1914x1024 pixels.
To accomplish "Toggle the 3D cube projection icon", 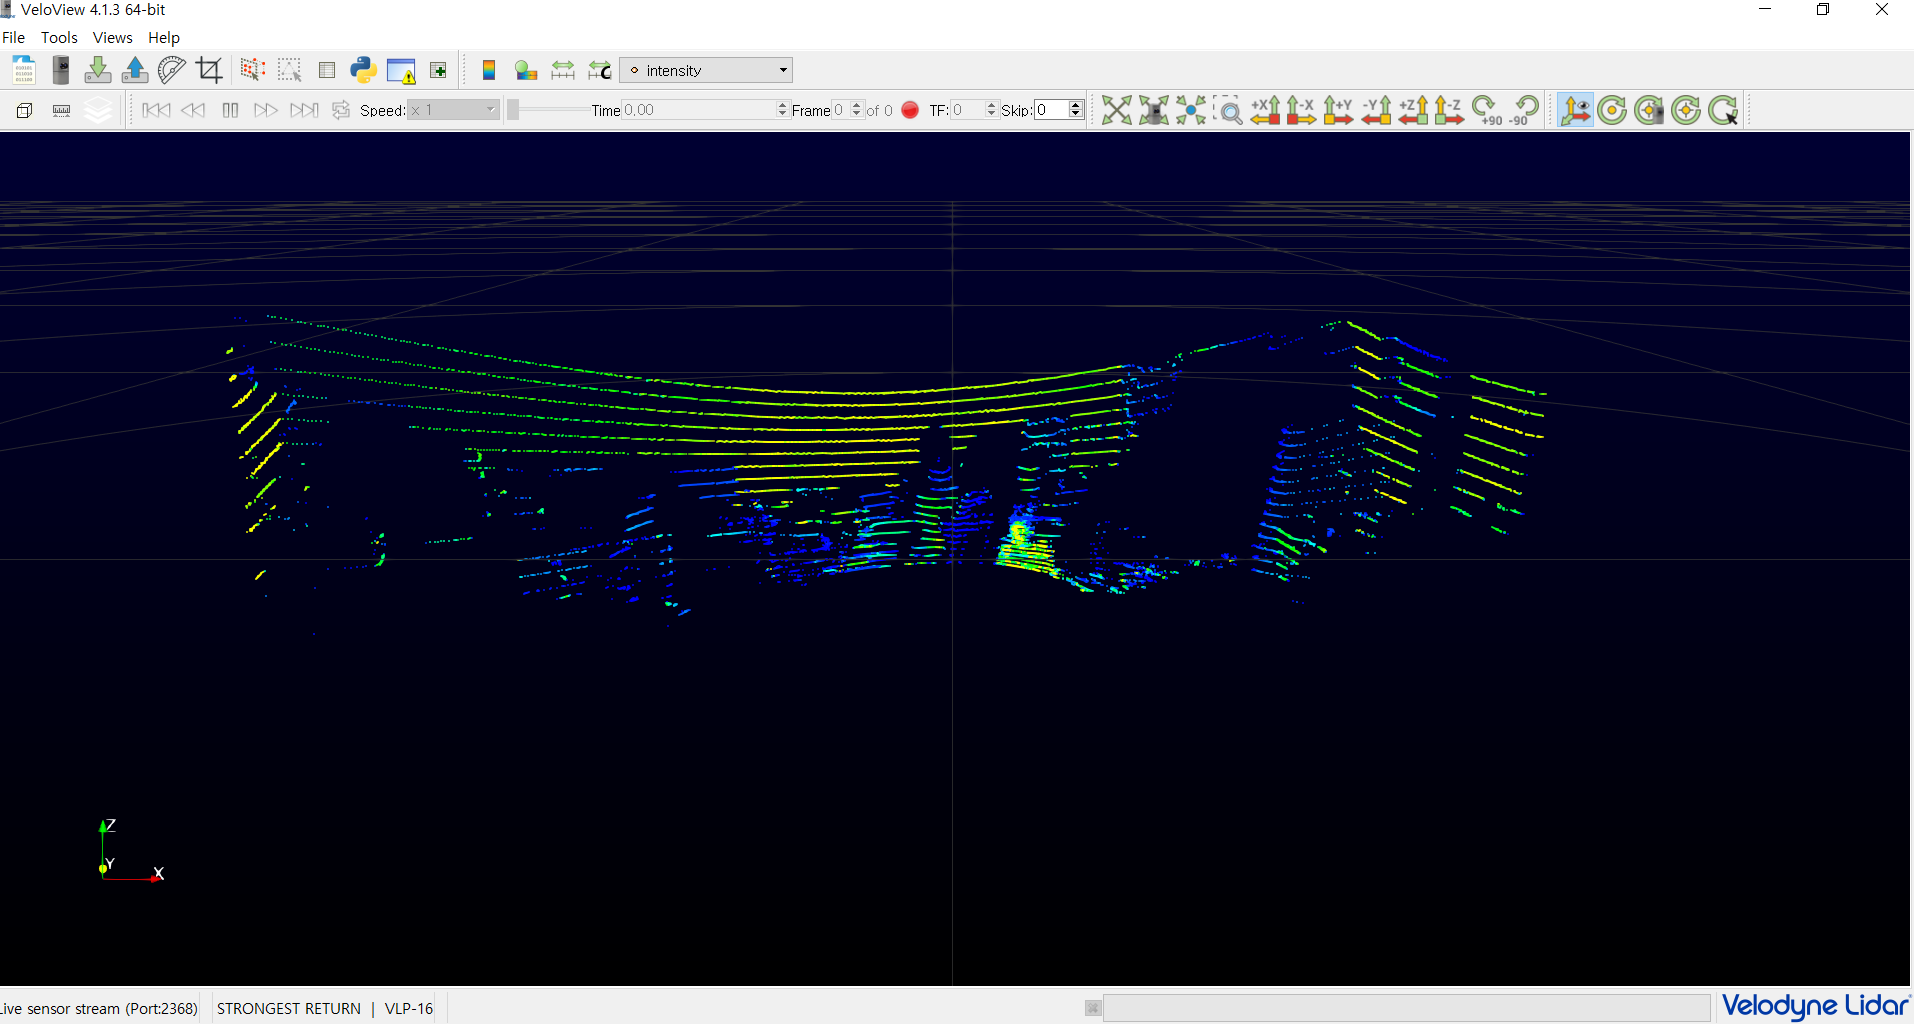I will pos(24,110).
